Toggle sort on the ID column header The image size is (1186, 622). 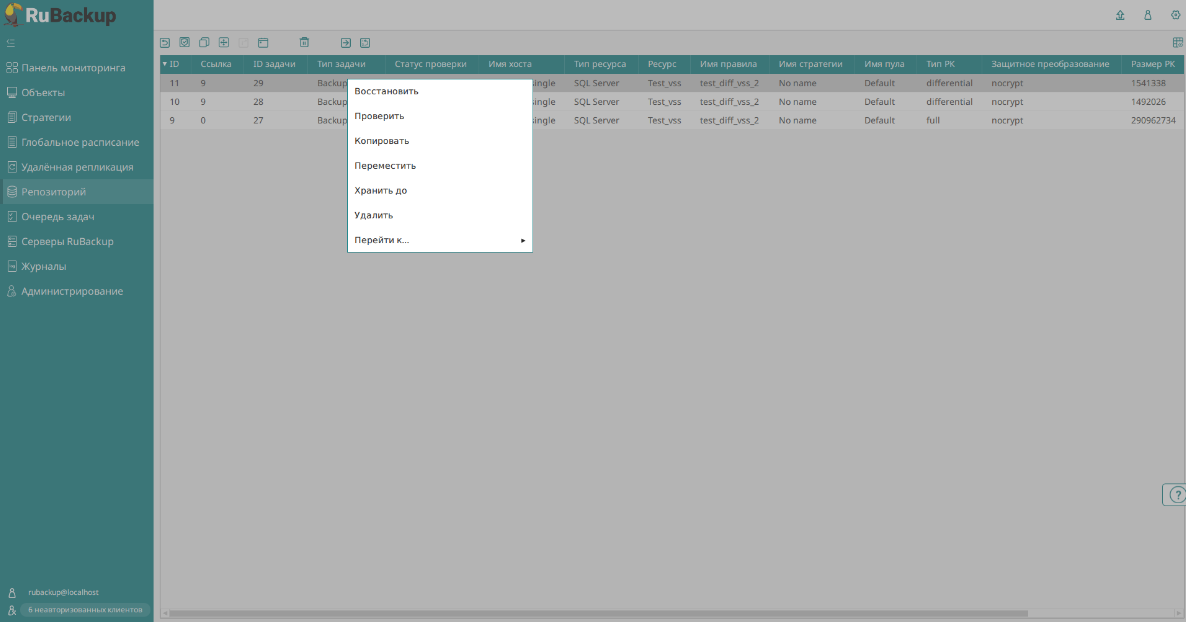(172, 64)
